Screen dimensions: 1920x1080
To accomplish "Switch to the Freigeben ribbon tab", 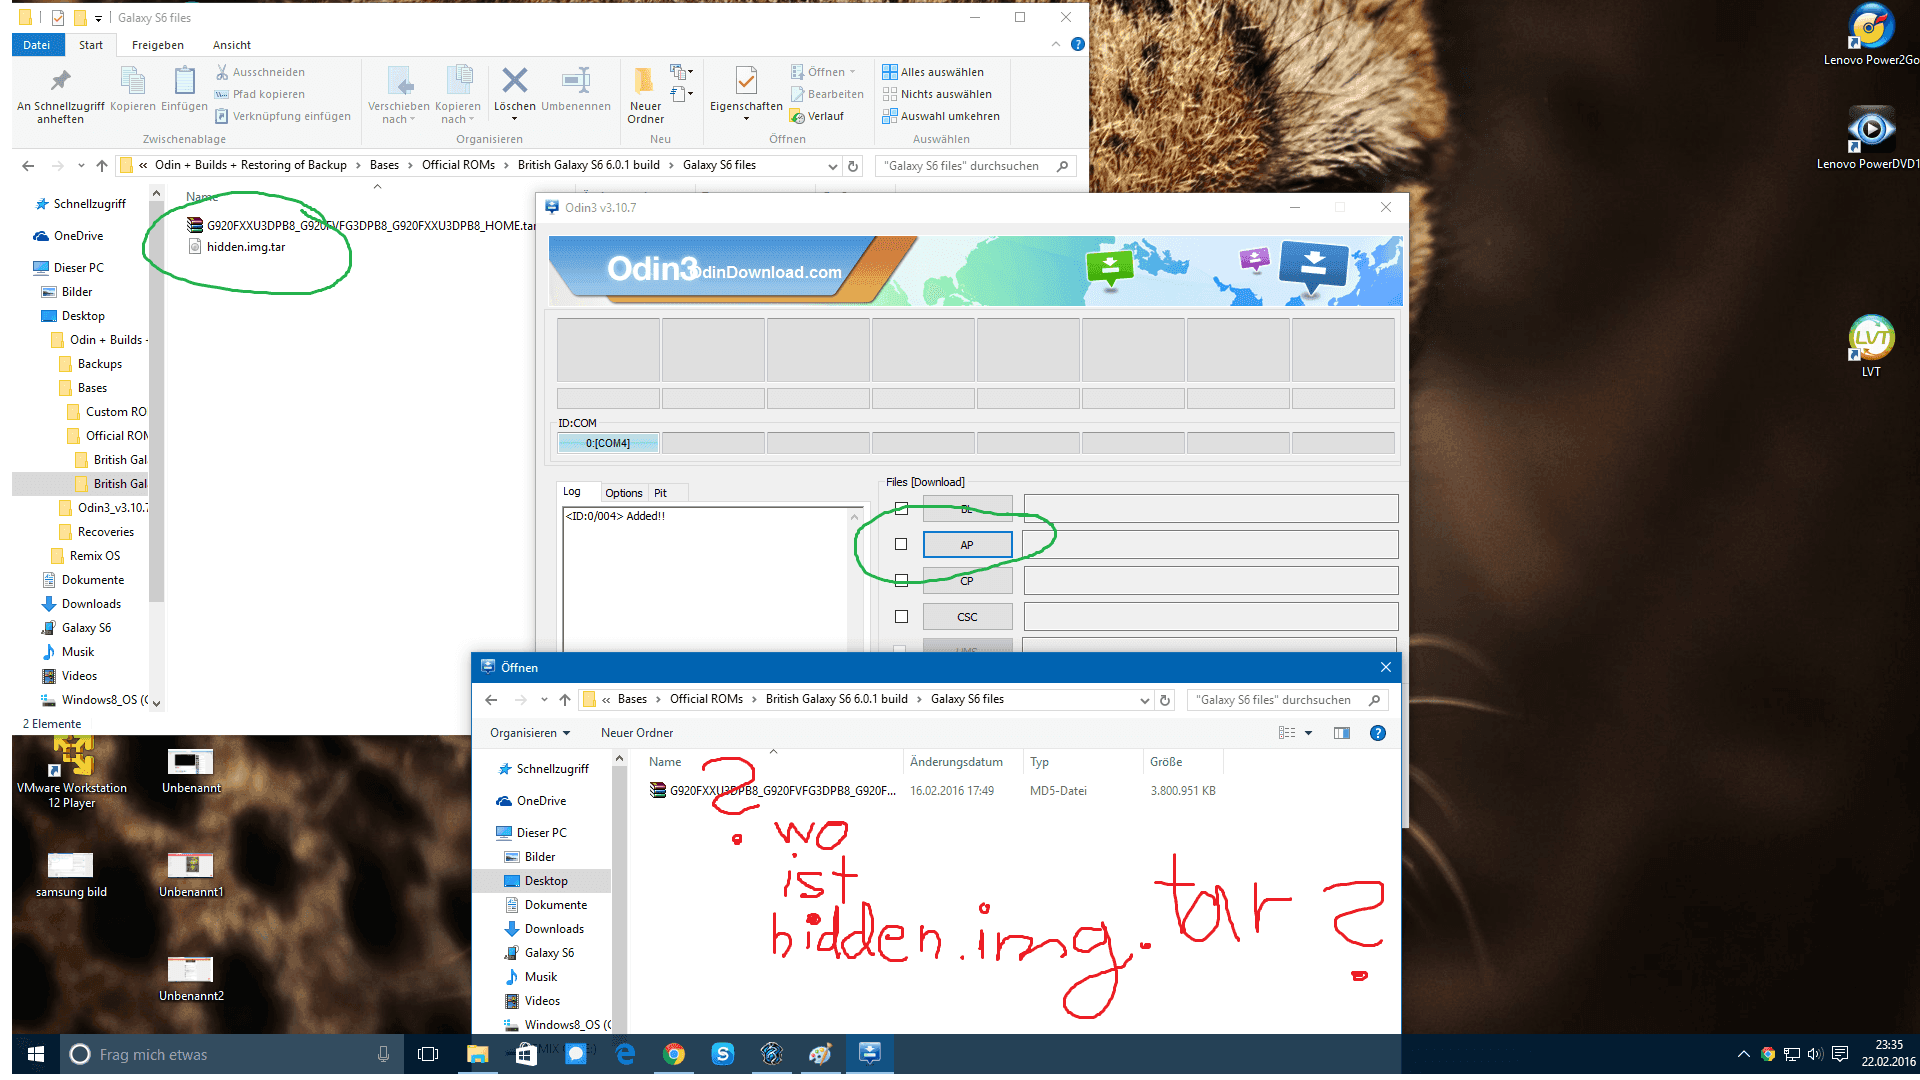I will pos(157,45).
